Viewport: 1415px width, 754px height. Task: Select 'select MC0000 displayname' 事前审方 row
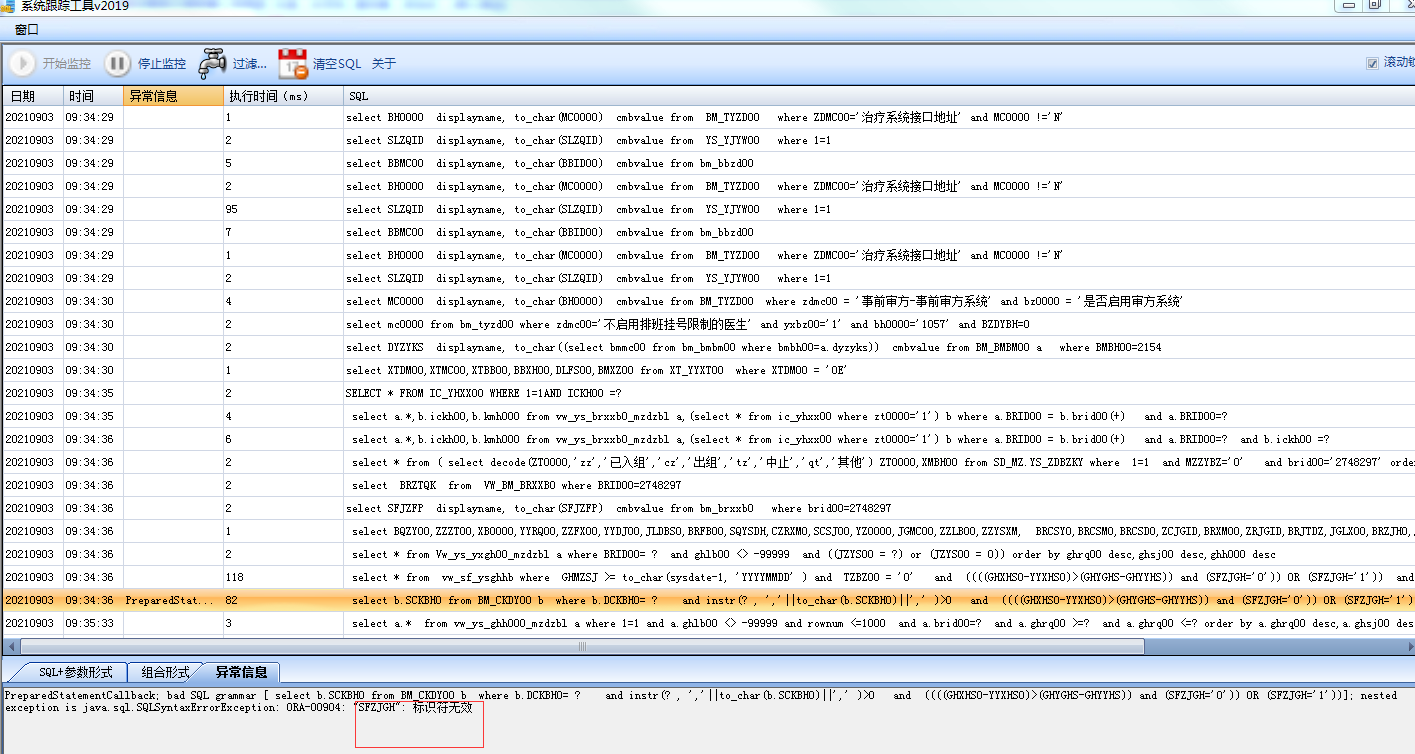708,301
